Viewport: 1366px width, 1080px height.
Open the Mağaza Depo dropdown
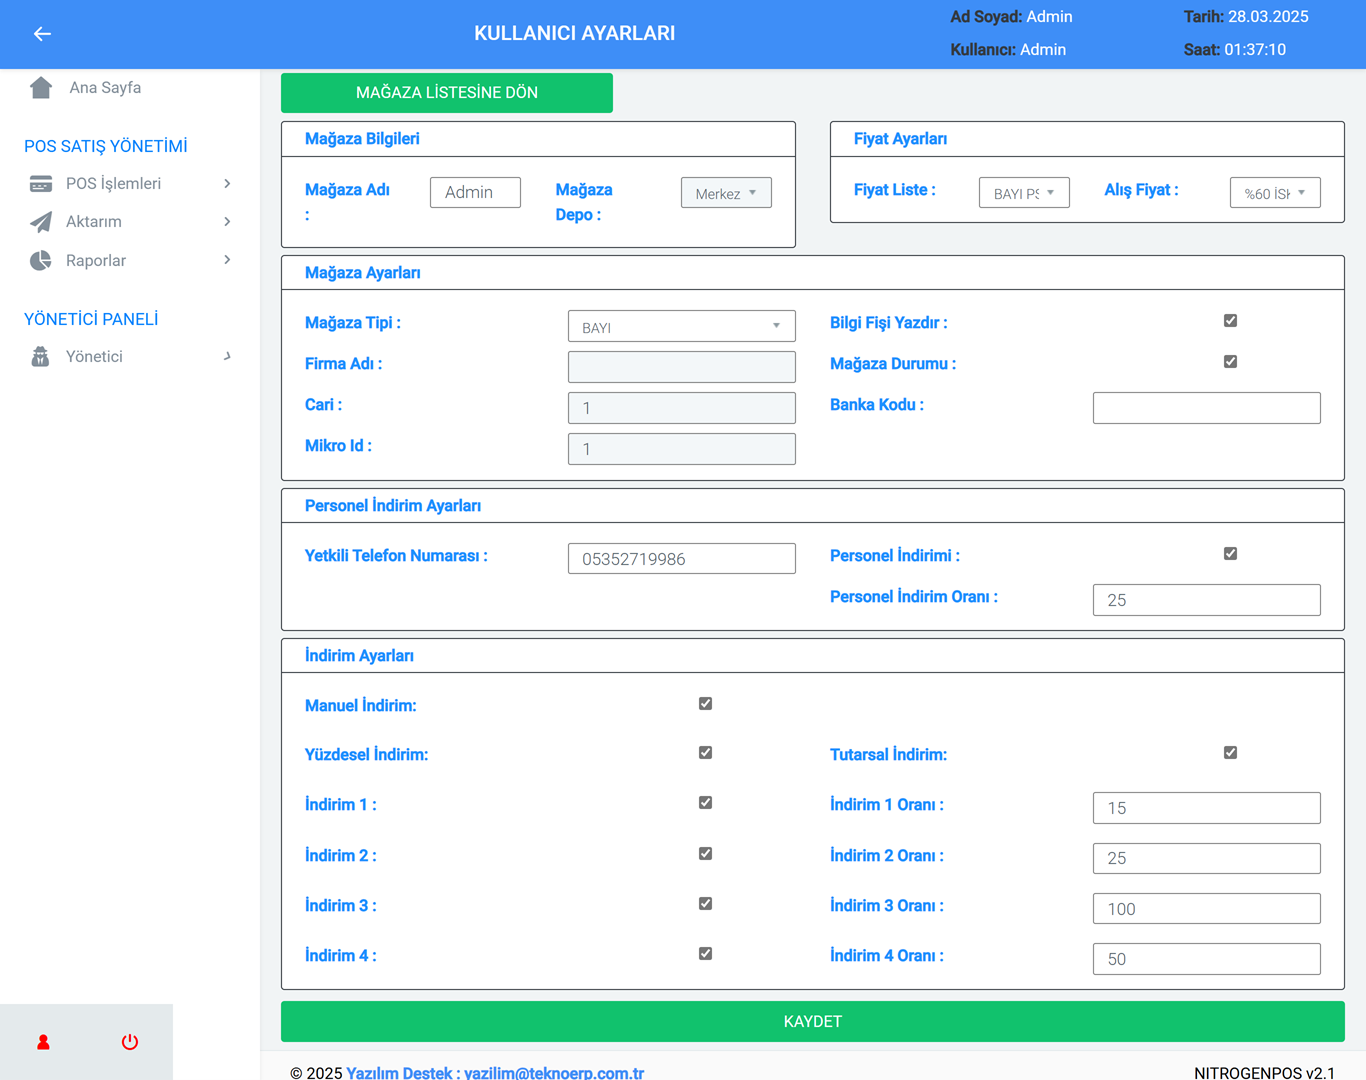pyautogui.click(x=726, y=193)
